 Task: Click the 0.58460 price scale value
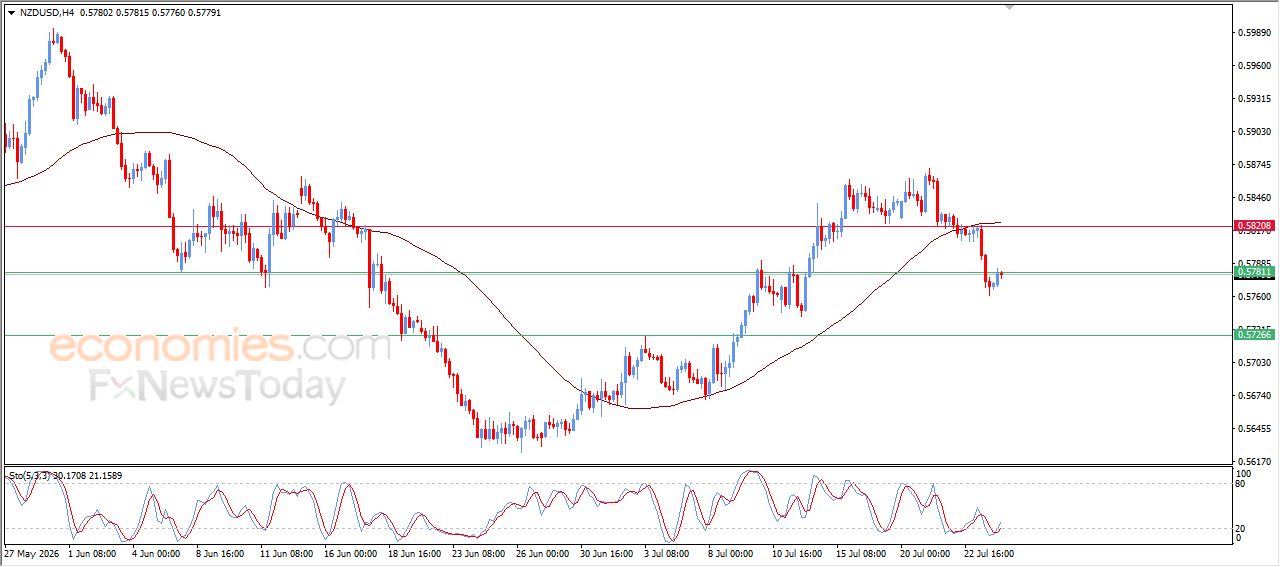click(1255, 198)
